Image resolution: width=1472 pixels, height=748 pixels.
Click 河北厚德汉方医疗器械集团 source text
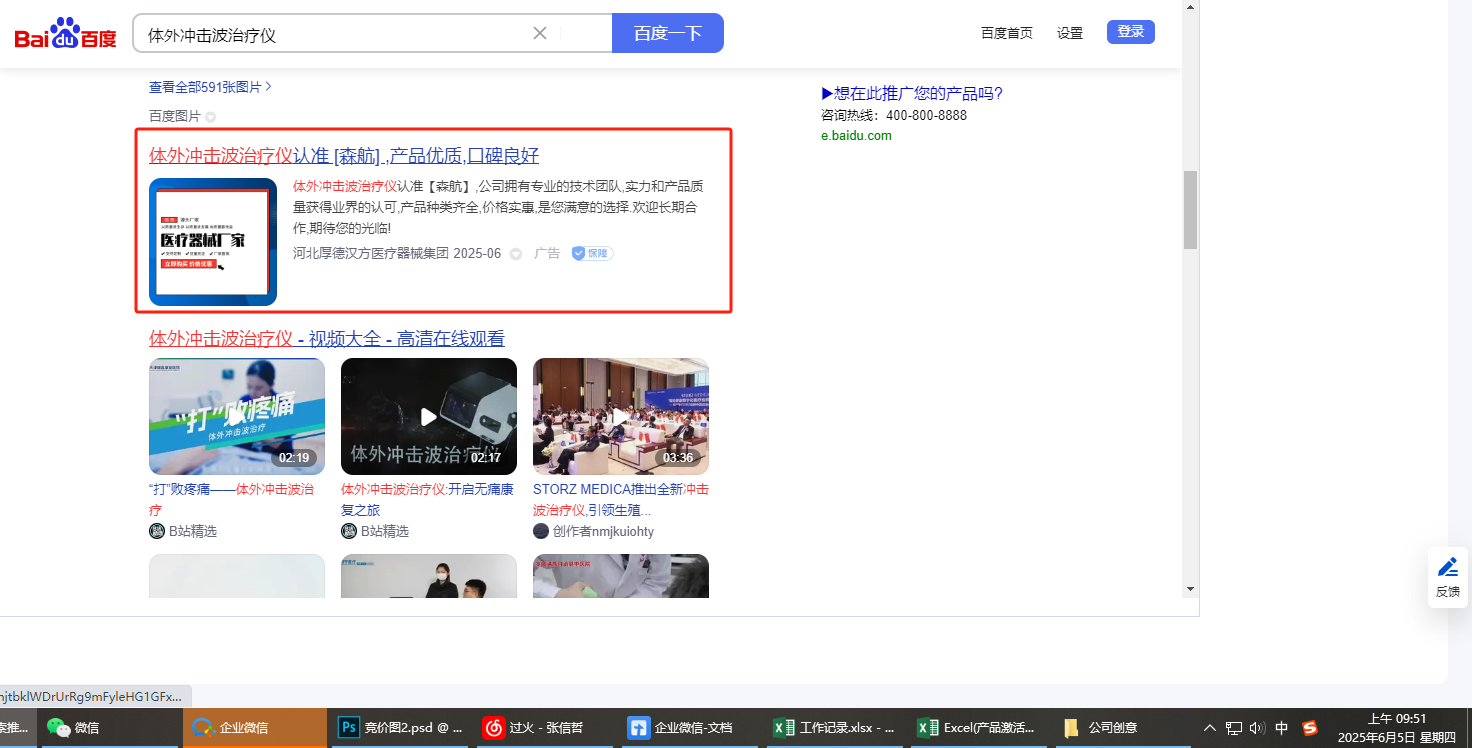371,253
